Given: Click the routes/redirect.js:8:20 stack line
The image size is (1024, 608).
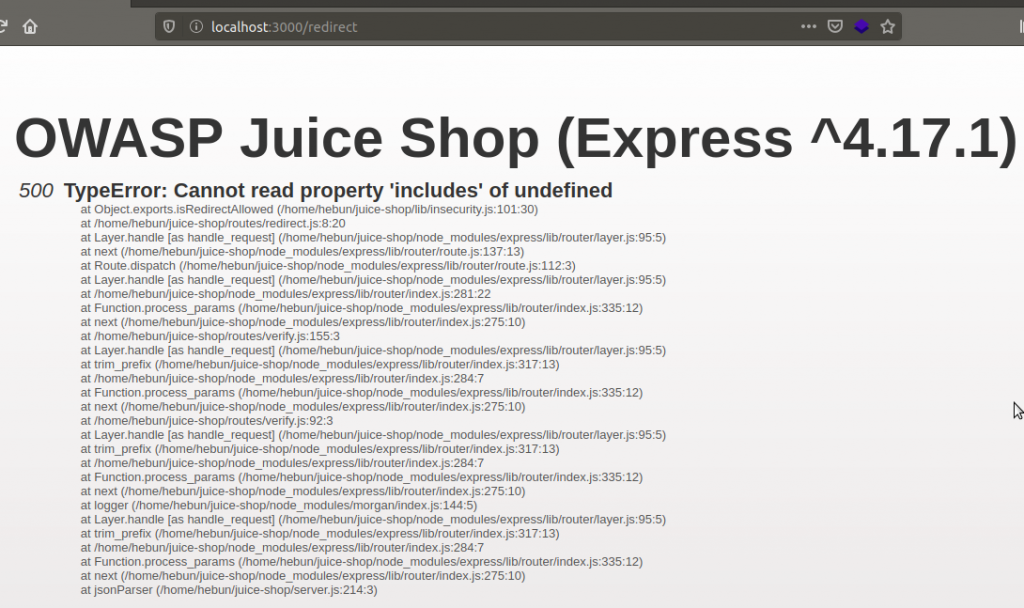Looking at the screenshot, I should point(213,223).
